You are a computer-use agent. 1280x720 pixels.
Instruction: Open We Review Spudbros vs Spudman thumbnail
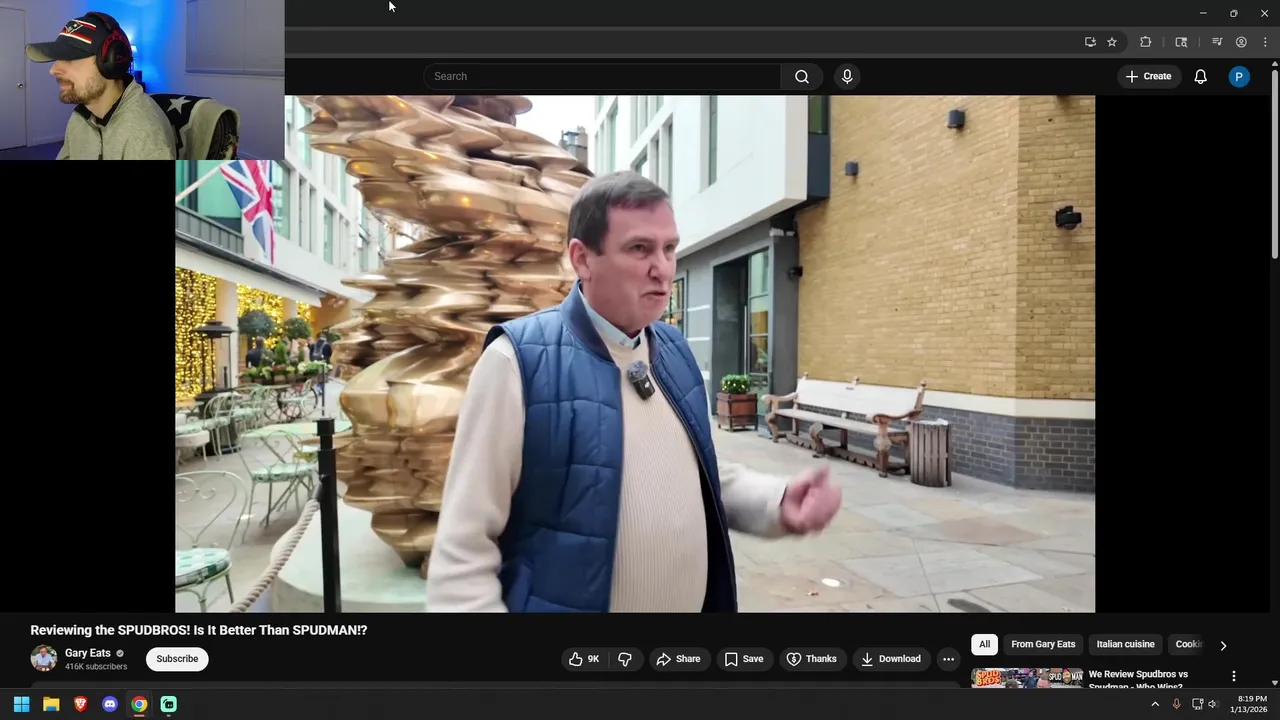click(1027, 678)
